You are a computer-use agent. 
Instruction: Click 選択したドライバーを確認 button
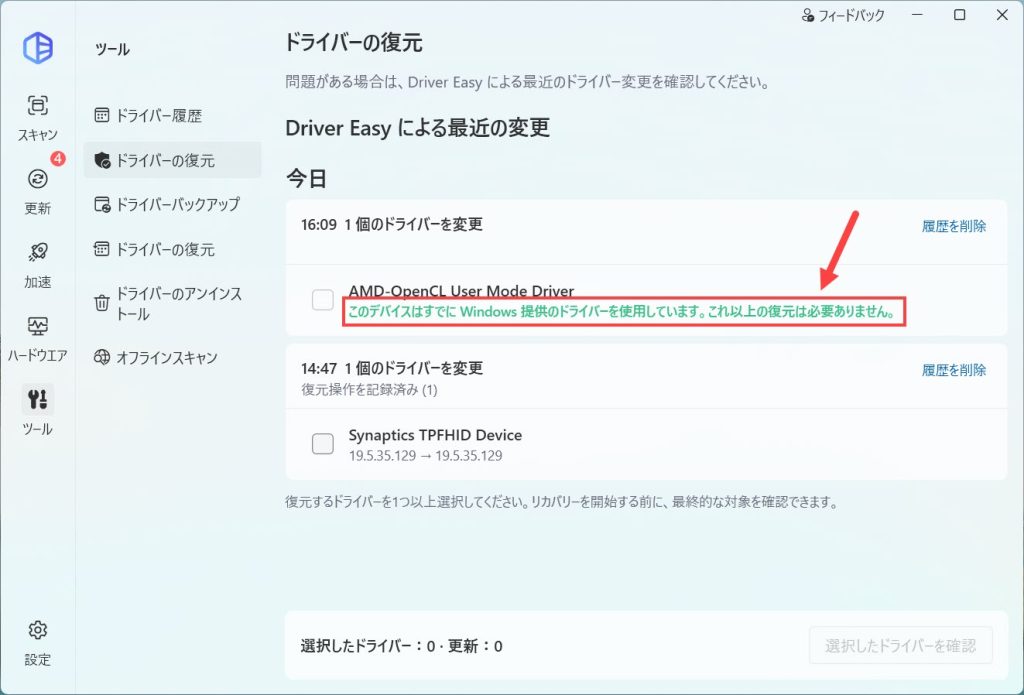click(901, 645)
